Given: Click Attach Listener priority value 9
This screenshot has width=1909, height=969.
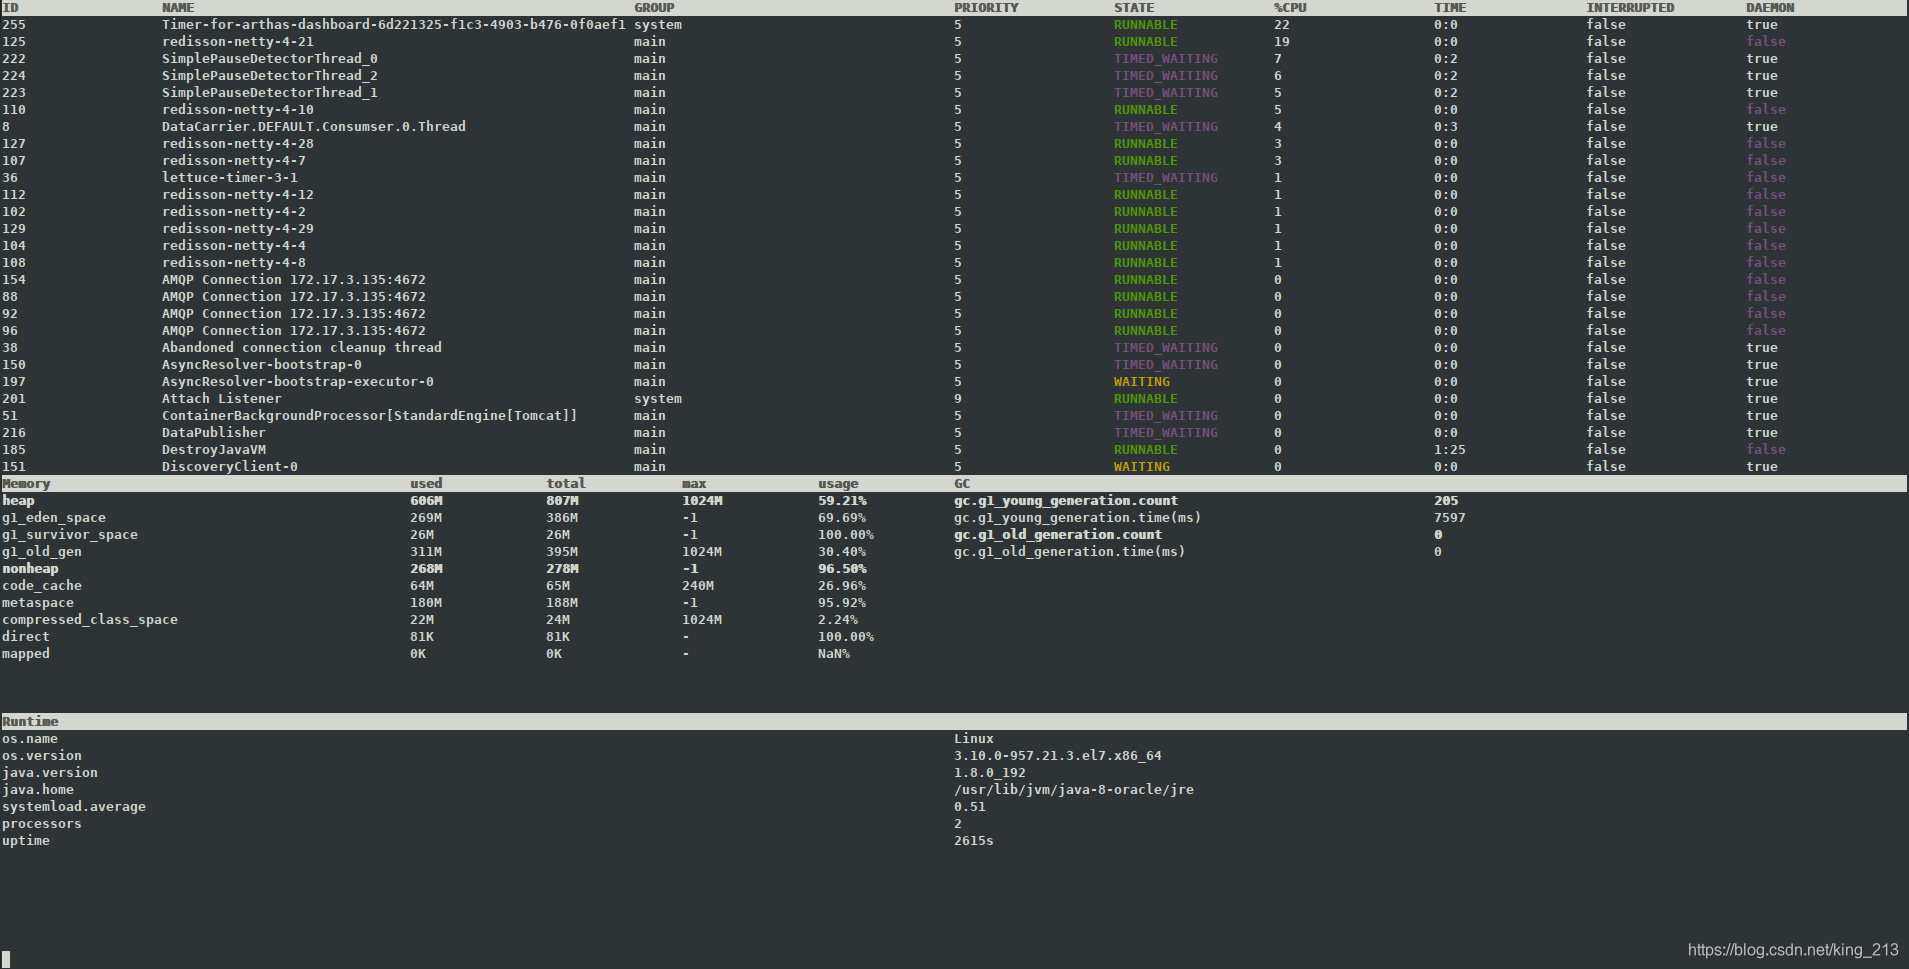Looking at the screenshot, I should 958,399.
